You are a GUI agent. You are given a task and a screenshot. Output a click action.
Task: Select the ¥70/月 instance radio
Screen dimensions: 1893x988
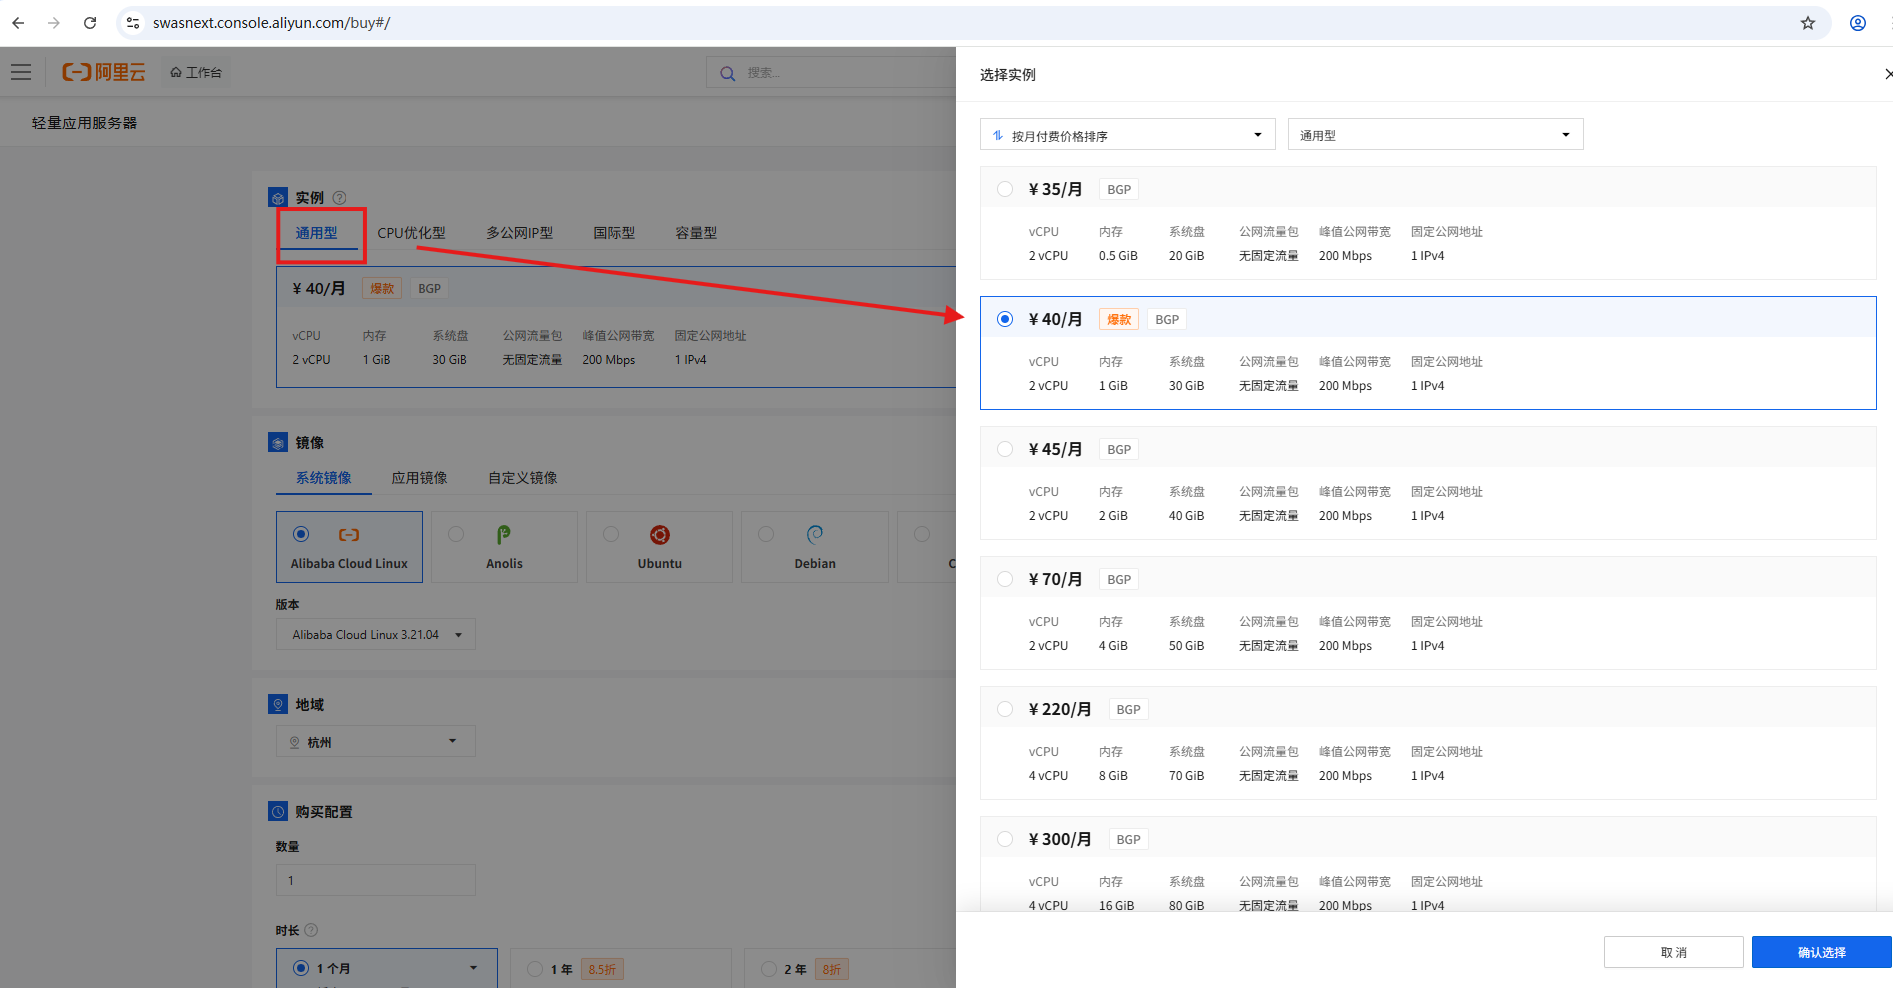1005,579
